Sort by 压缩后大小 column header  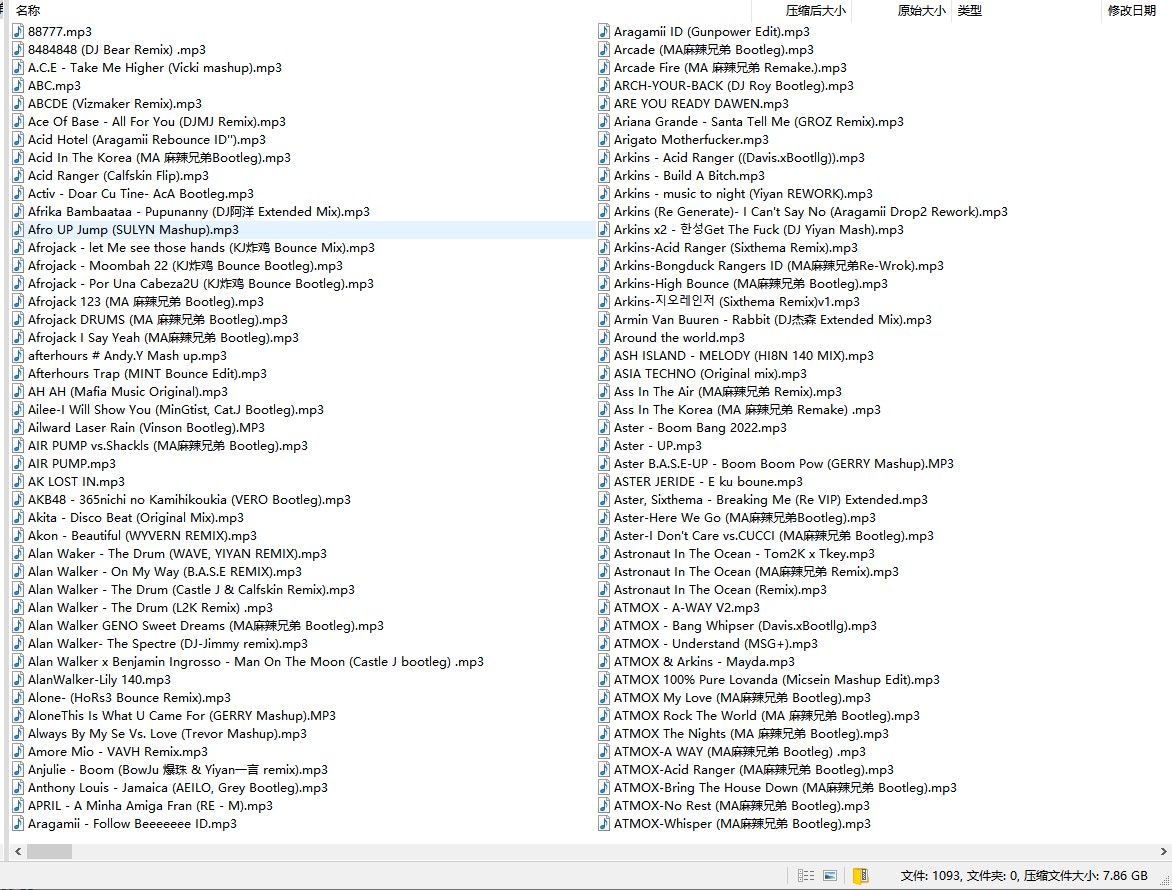coord(815,11)
